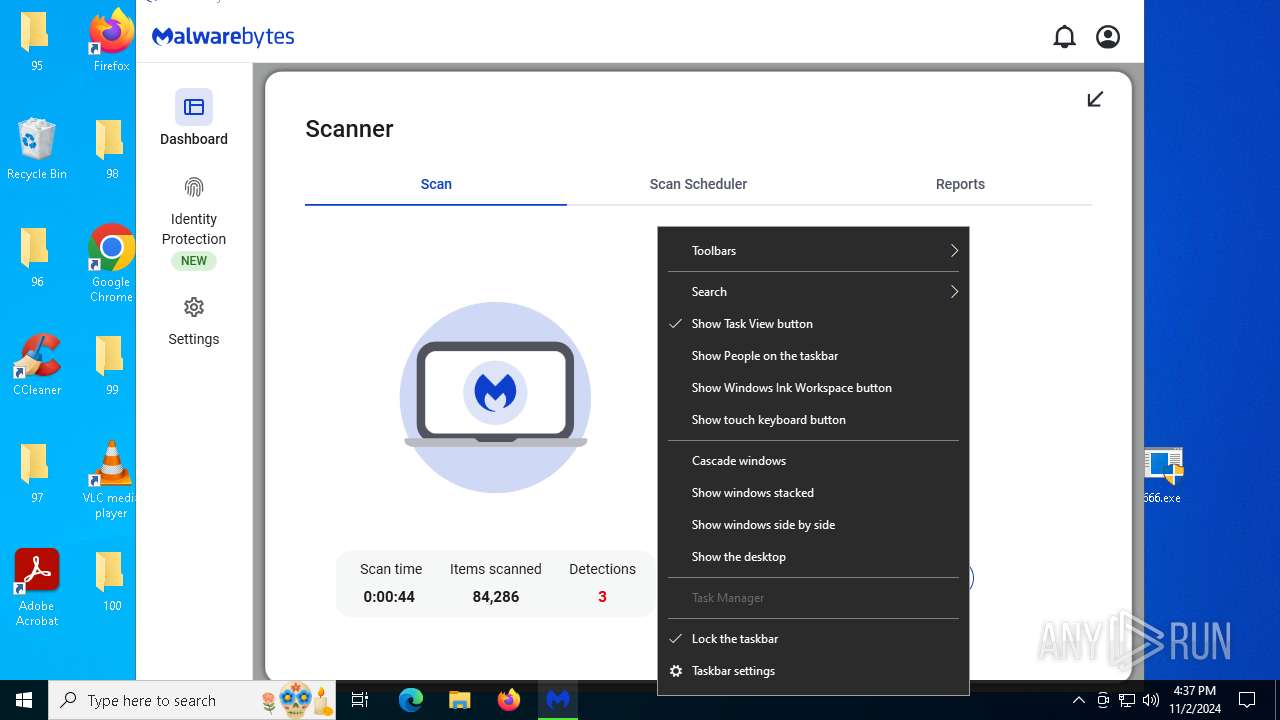Screen dimensions: 1280x720
Task: Switch to the Reports tab
Action: 960,184
